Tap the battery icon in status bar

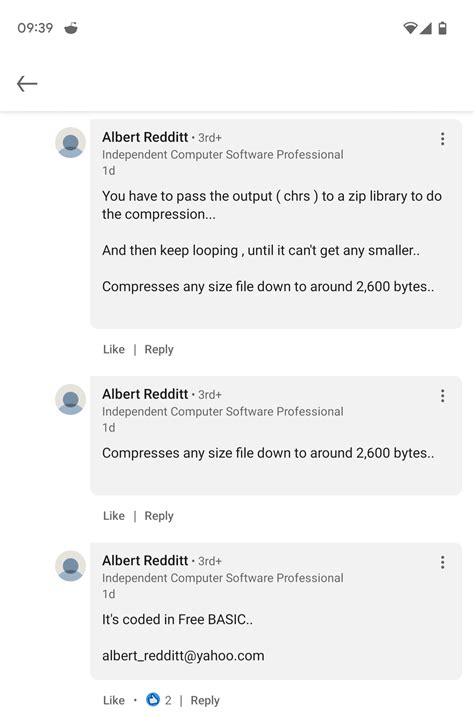(x=442, y=28)
